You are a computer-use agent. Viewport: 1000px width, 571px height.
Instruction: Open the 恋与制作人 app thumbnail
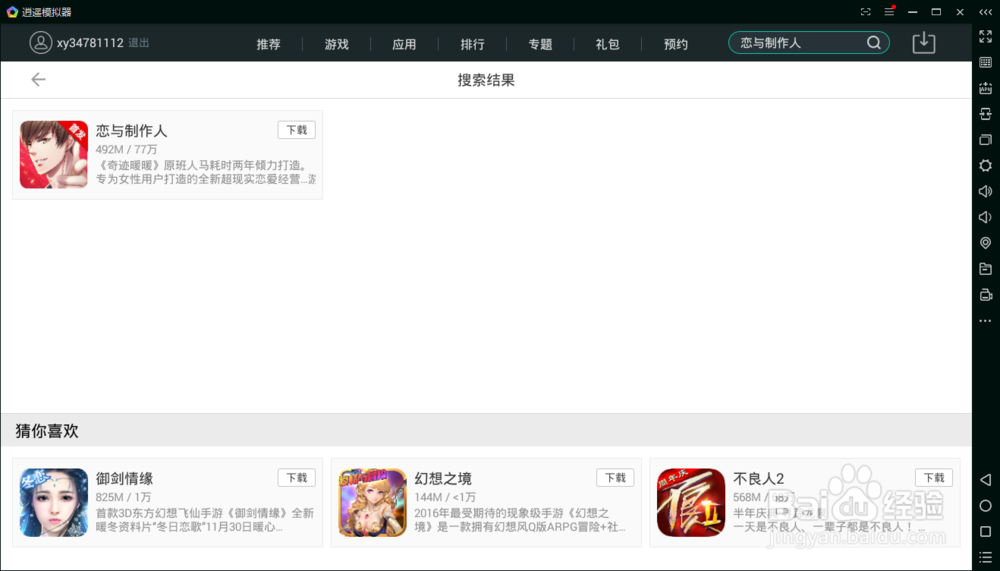click(54, 154)
